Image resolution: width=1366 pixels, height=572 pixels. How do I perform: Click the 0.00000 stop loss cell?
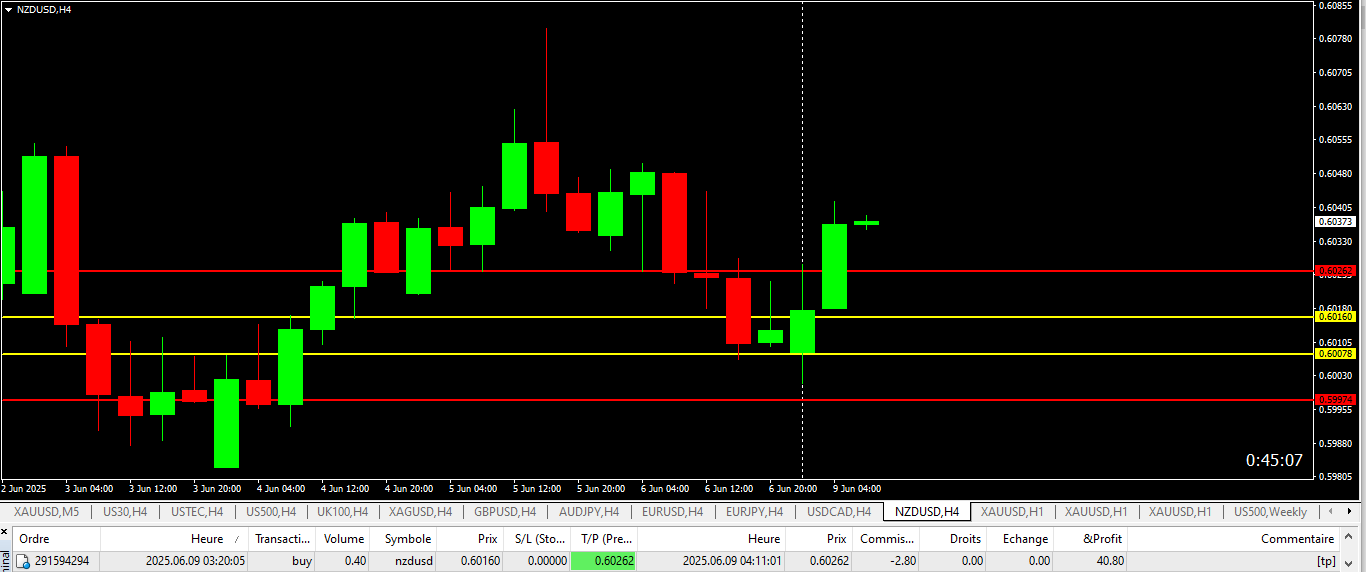point(545,561)
